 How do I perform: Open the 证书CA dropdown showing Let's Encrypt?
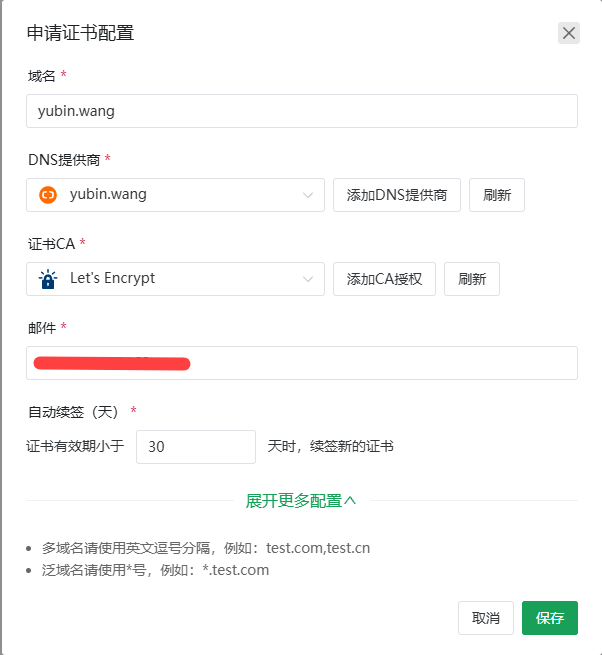[x=175, y=279]
